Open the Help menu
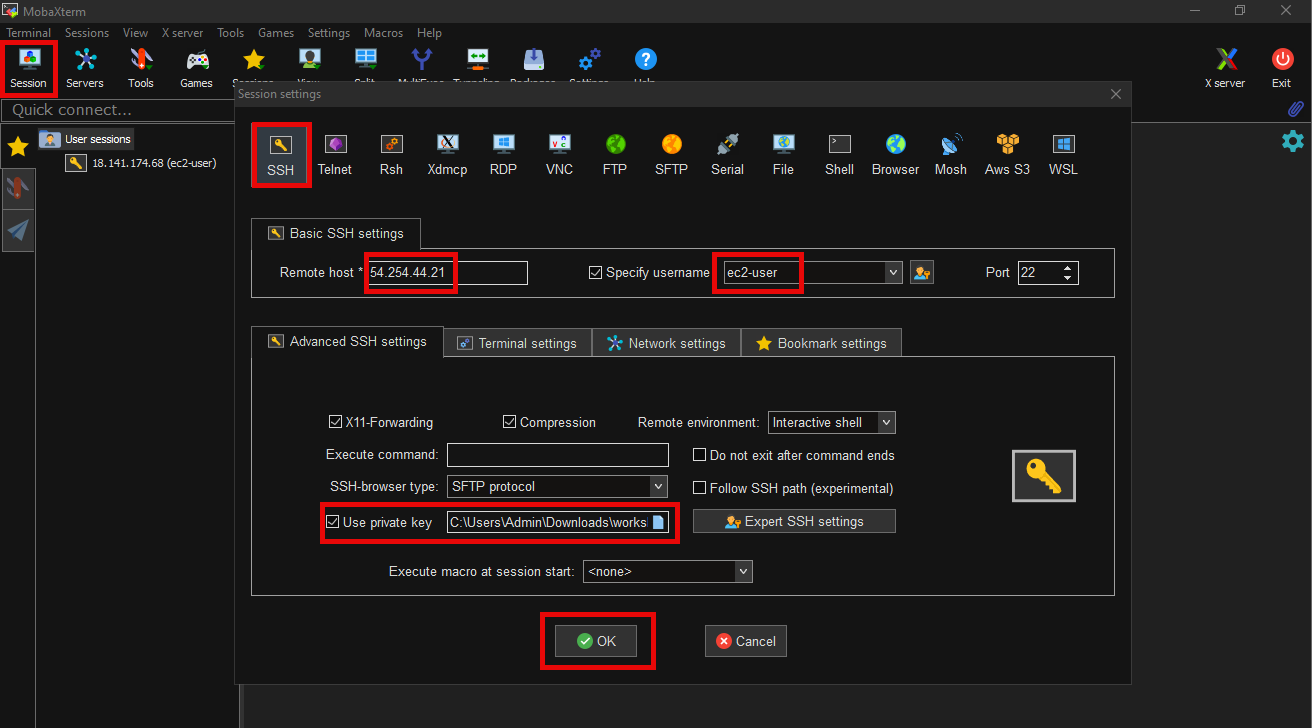This screenshot has height=728, width=1312. 429,33
